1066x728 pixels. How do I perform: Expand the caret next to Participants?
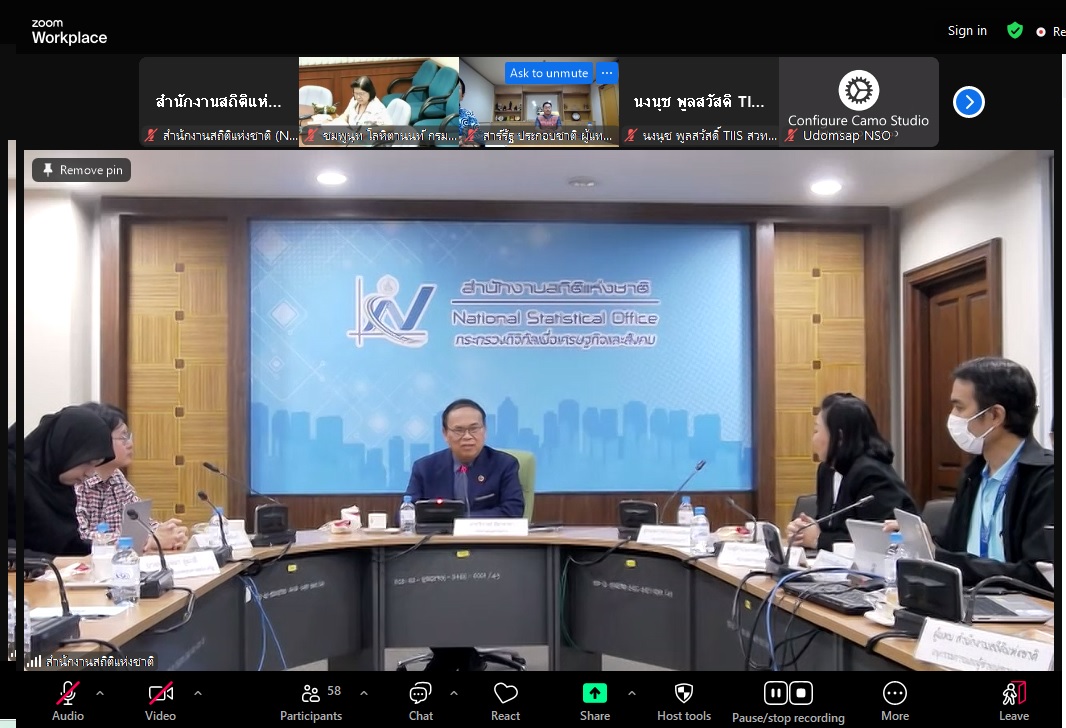[364, 693]
